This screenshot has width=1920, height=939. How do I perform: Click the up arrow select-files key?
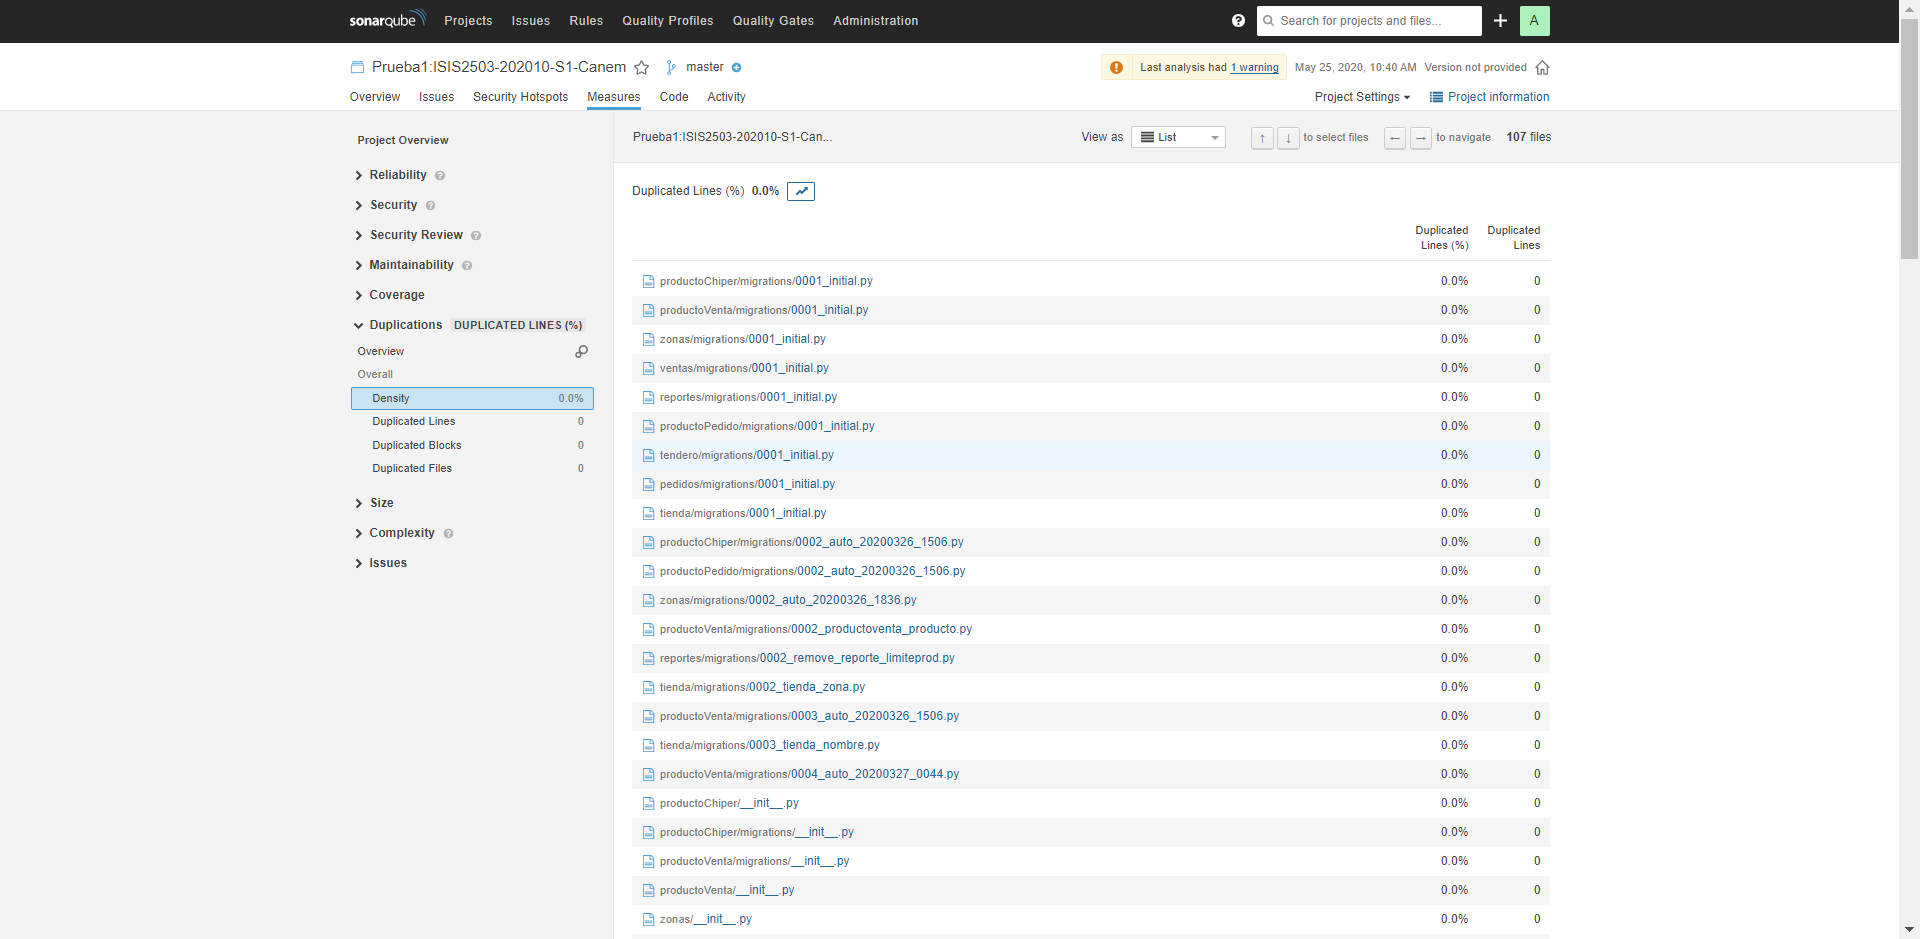point(1262,138)
